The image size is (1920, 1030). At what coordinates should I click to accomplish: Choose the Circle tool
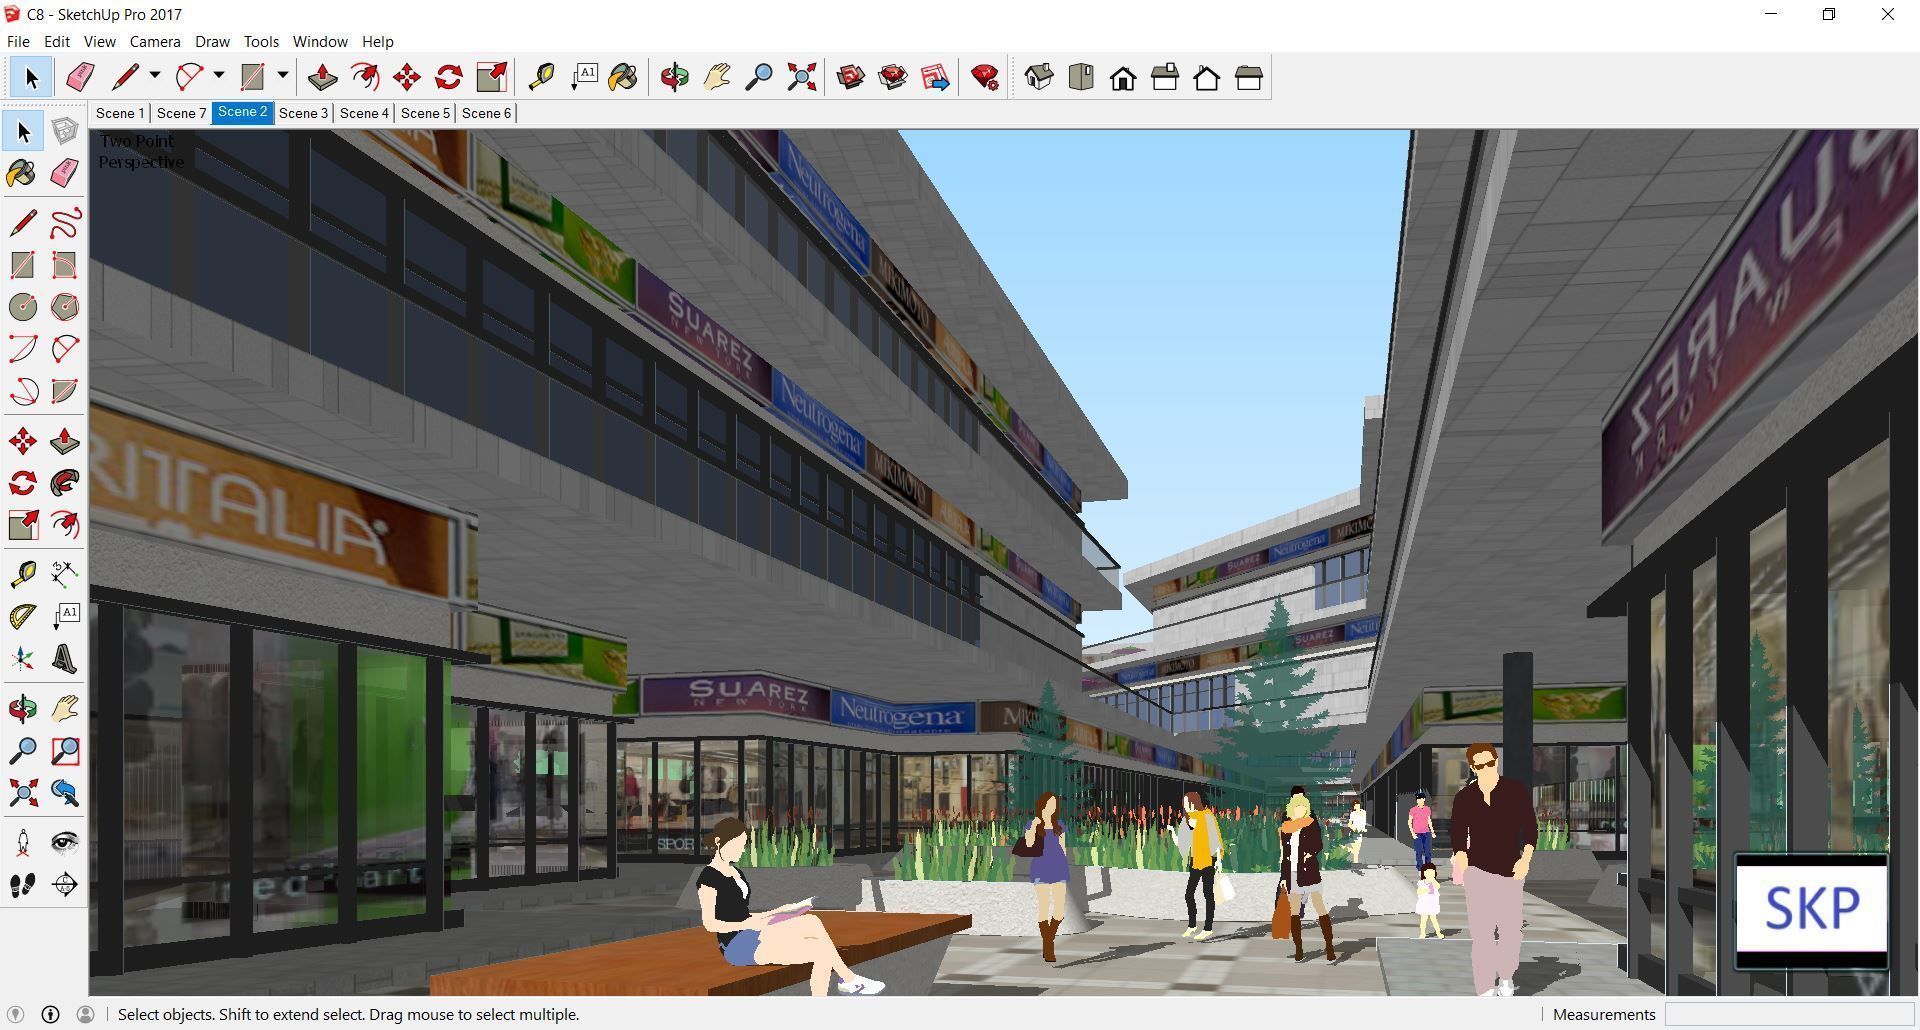(x=23, y=307)
